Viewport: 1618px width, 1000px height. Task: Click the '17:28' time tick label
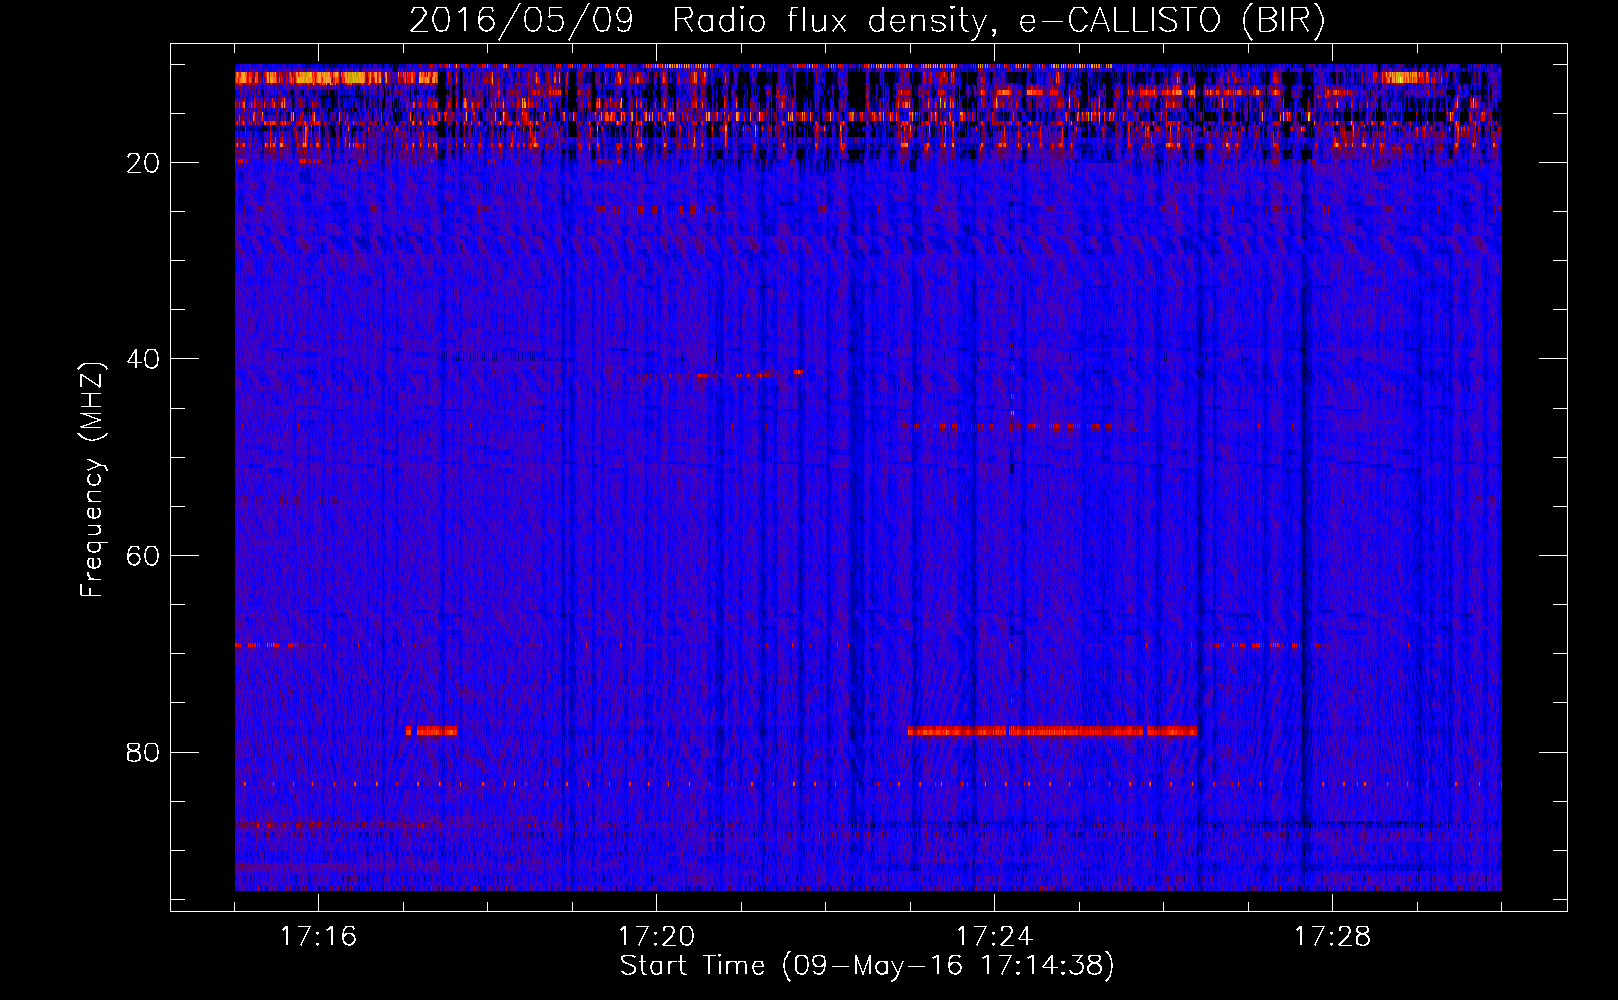[x=1332, y=937]
